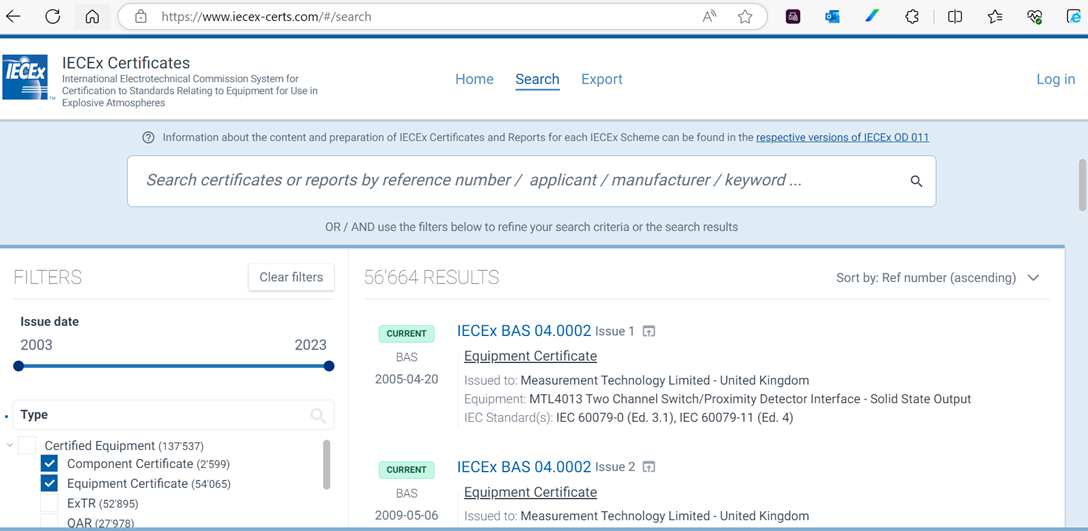Refresh the page with the reload button
1088x531 pixels.
click(x=53, y=17)
